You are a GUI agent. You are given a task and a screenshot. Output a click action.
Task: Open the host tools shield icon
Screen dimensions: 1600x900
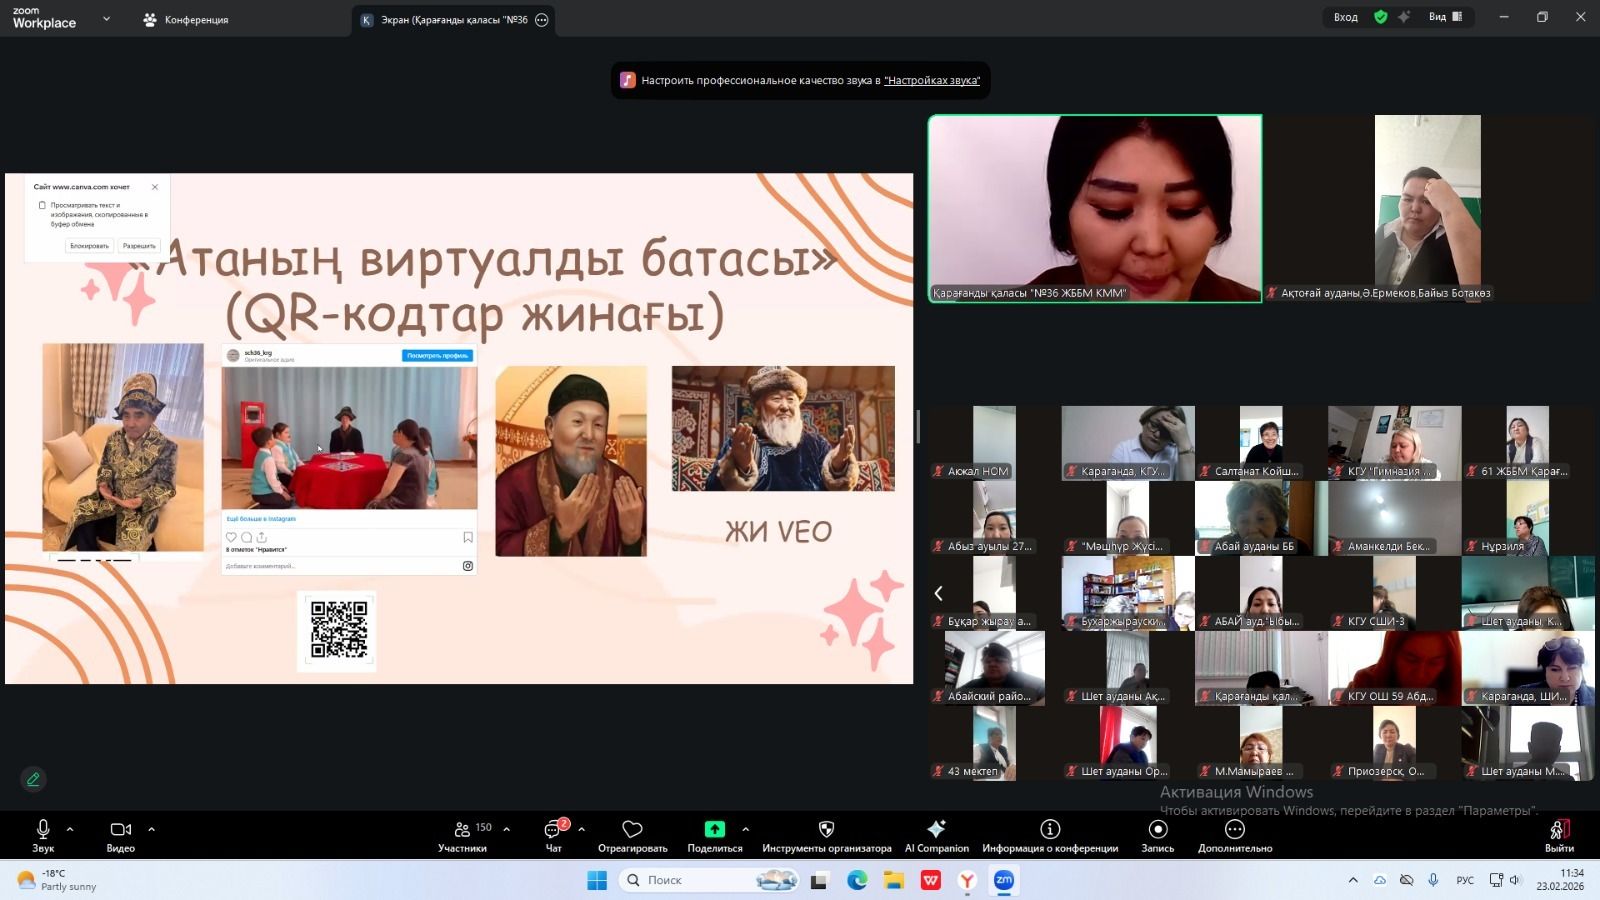point(826,829)
